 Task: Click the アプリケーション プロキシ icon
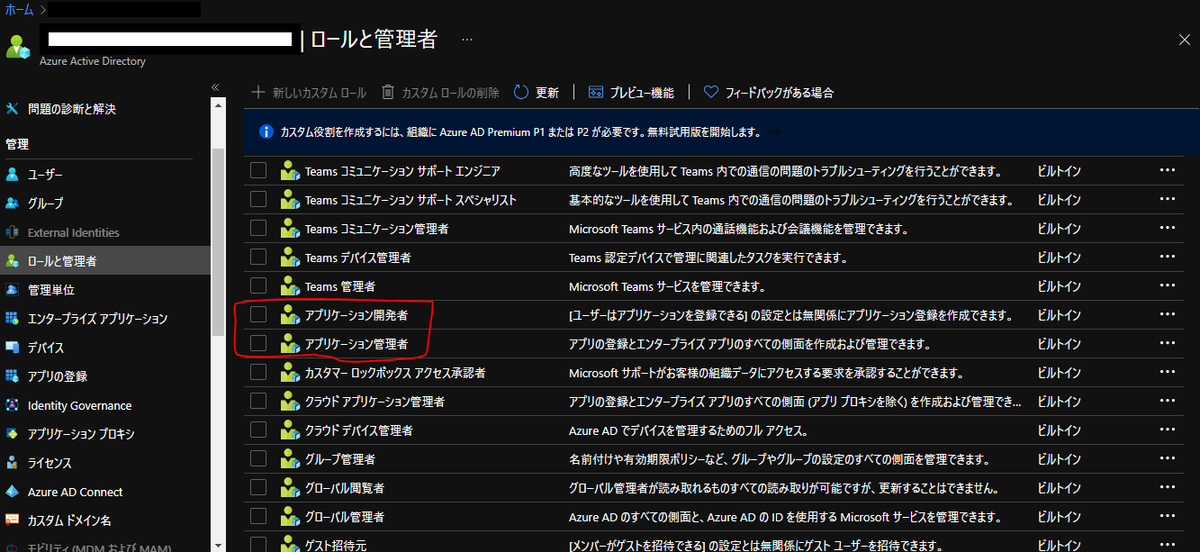[x=12, y=434]
